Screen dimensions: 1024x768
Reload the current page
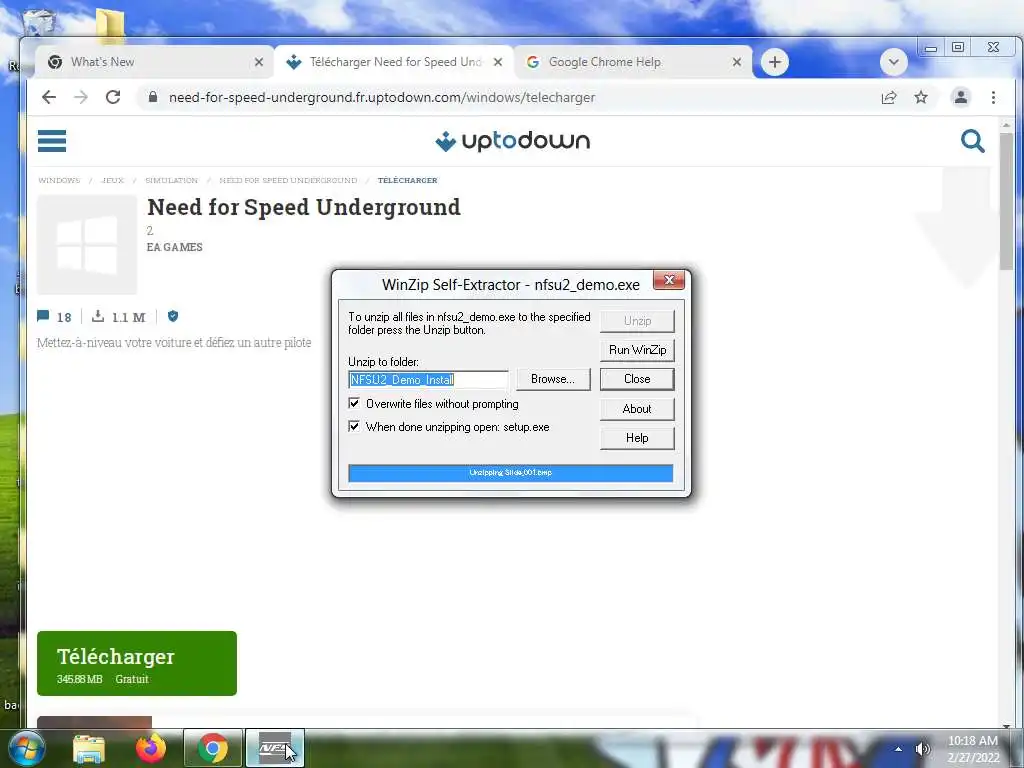click(113, 97)
